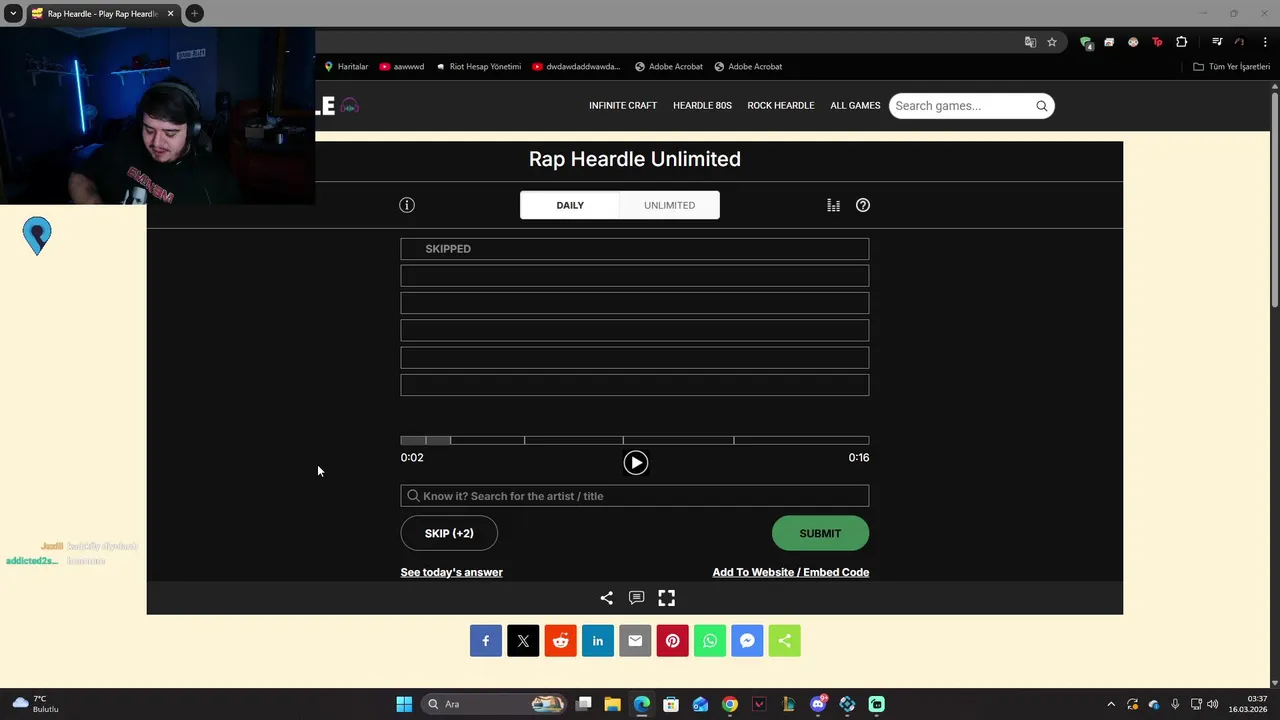Open Microsoft Edge from taskbar

(641, 704)
